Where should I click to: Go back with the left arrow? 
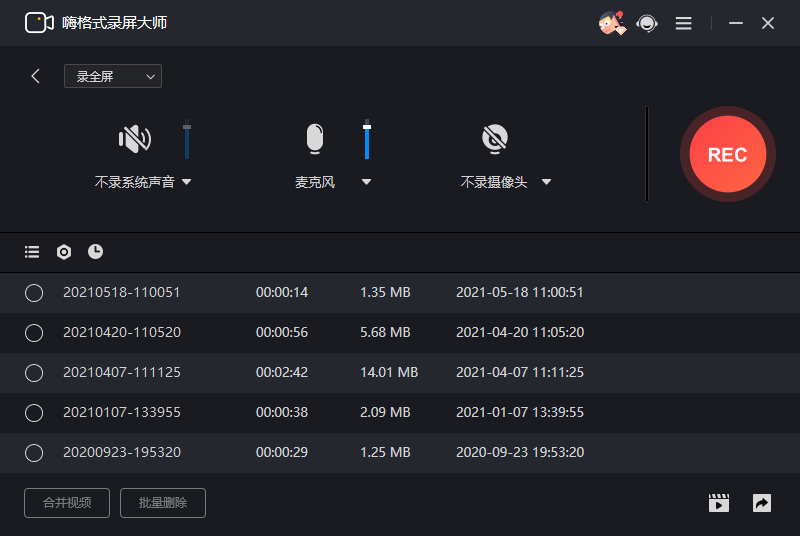pyautogui.click(x=35, y=76)
